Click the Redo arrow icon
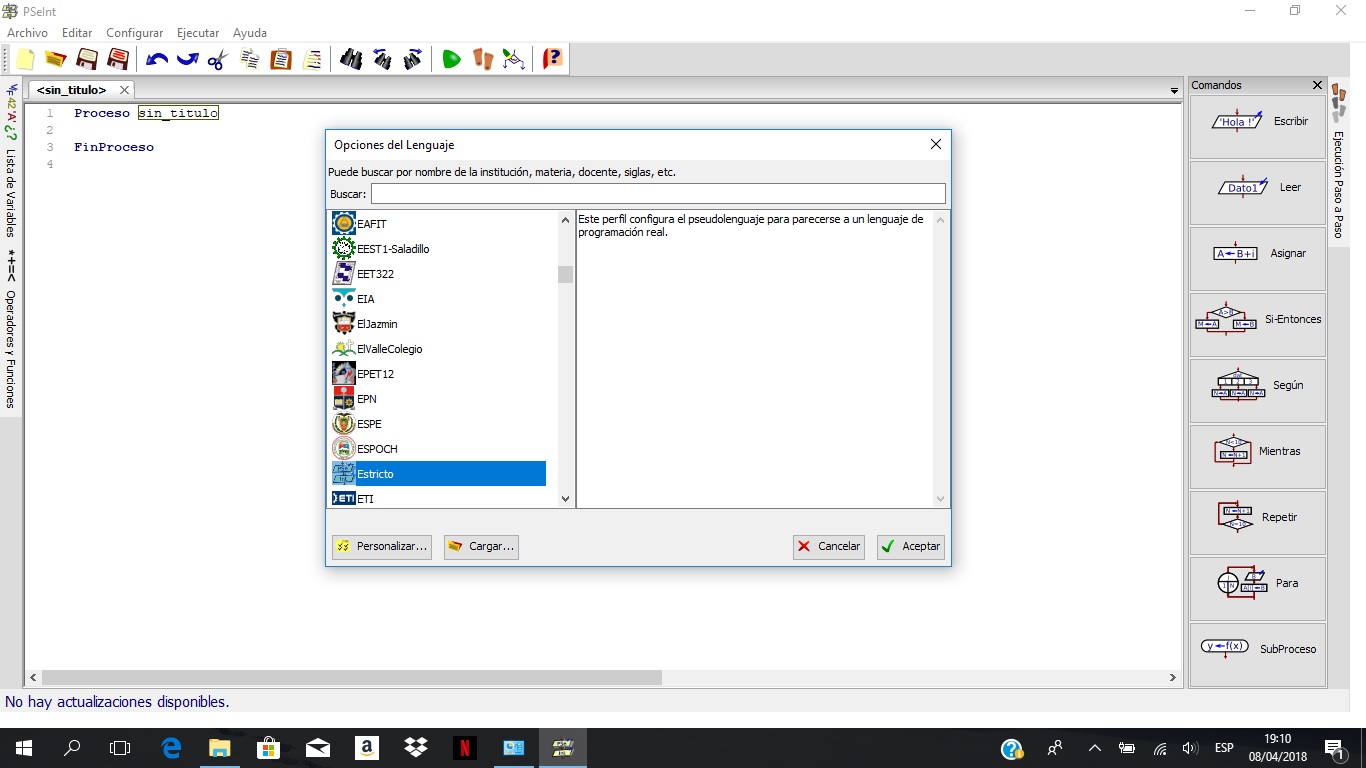 click(x=187, y=59)
